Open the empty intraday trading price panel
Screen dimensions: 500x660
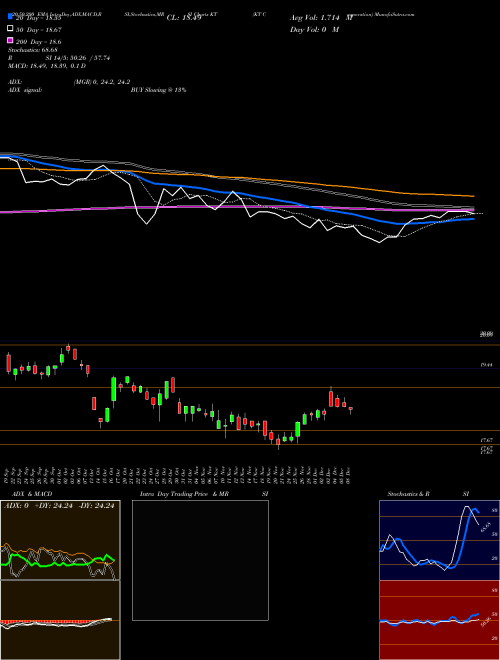pyautogui.click(x=200, y=560)
